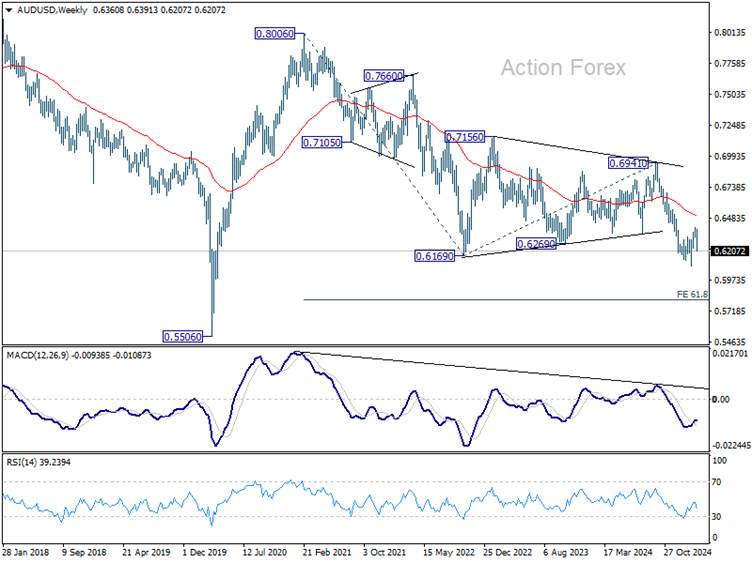Click the 0.62690 price label
752x563 pixels.
[536, 244]
